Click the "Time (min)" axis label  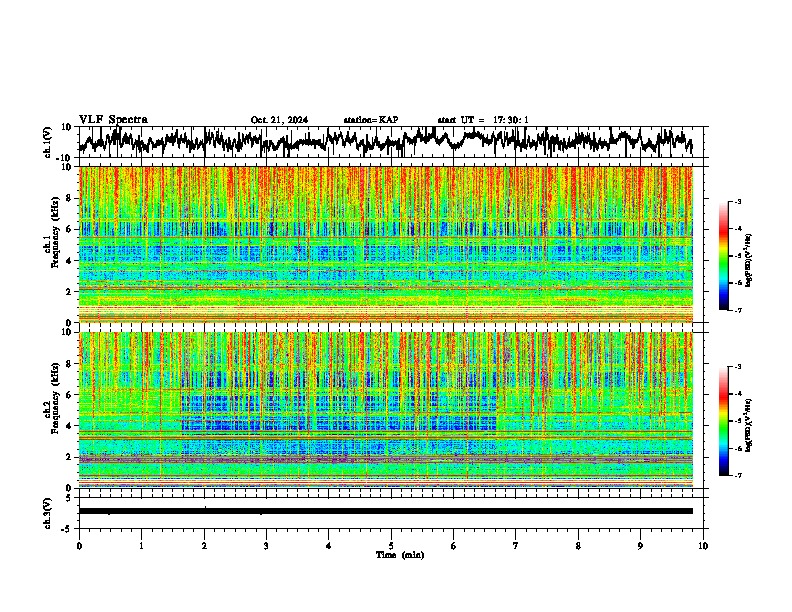coord(400,555)
